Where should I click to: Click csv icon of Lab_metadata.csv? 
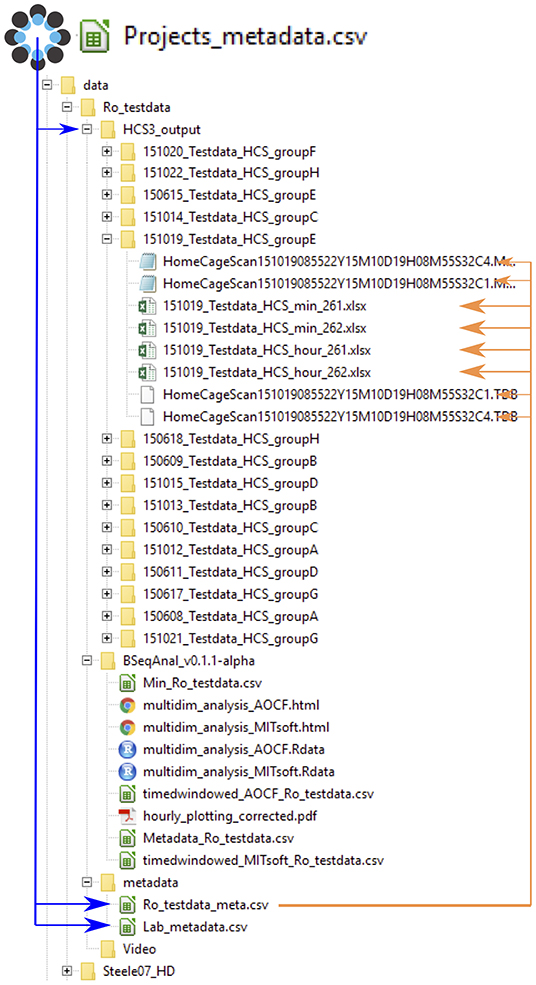[x=127, y=927]
